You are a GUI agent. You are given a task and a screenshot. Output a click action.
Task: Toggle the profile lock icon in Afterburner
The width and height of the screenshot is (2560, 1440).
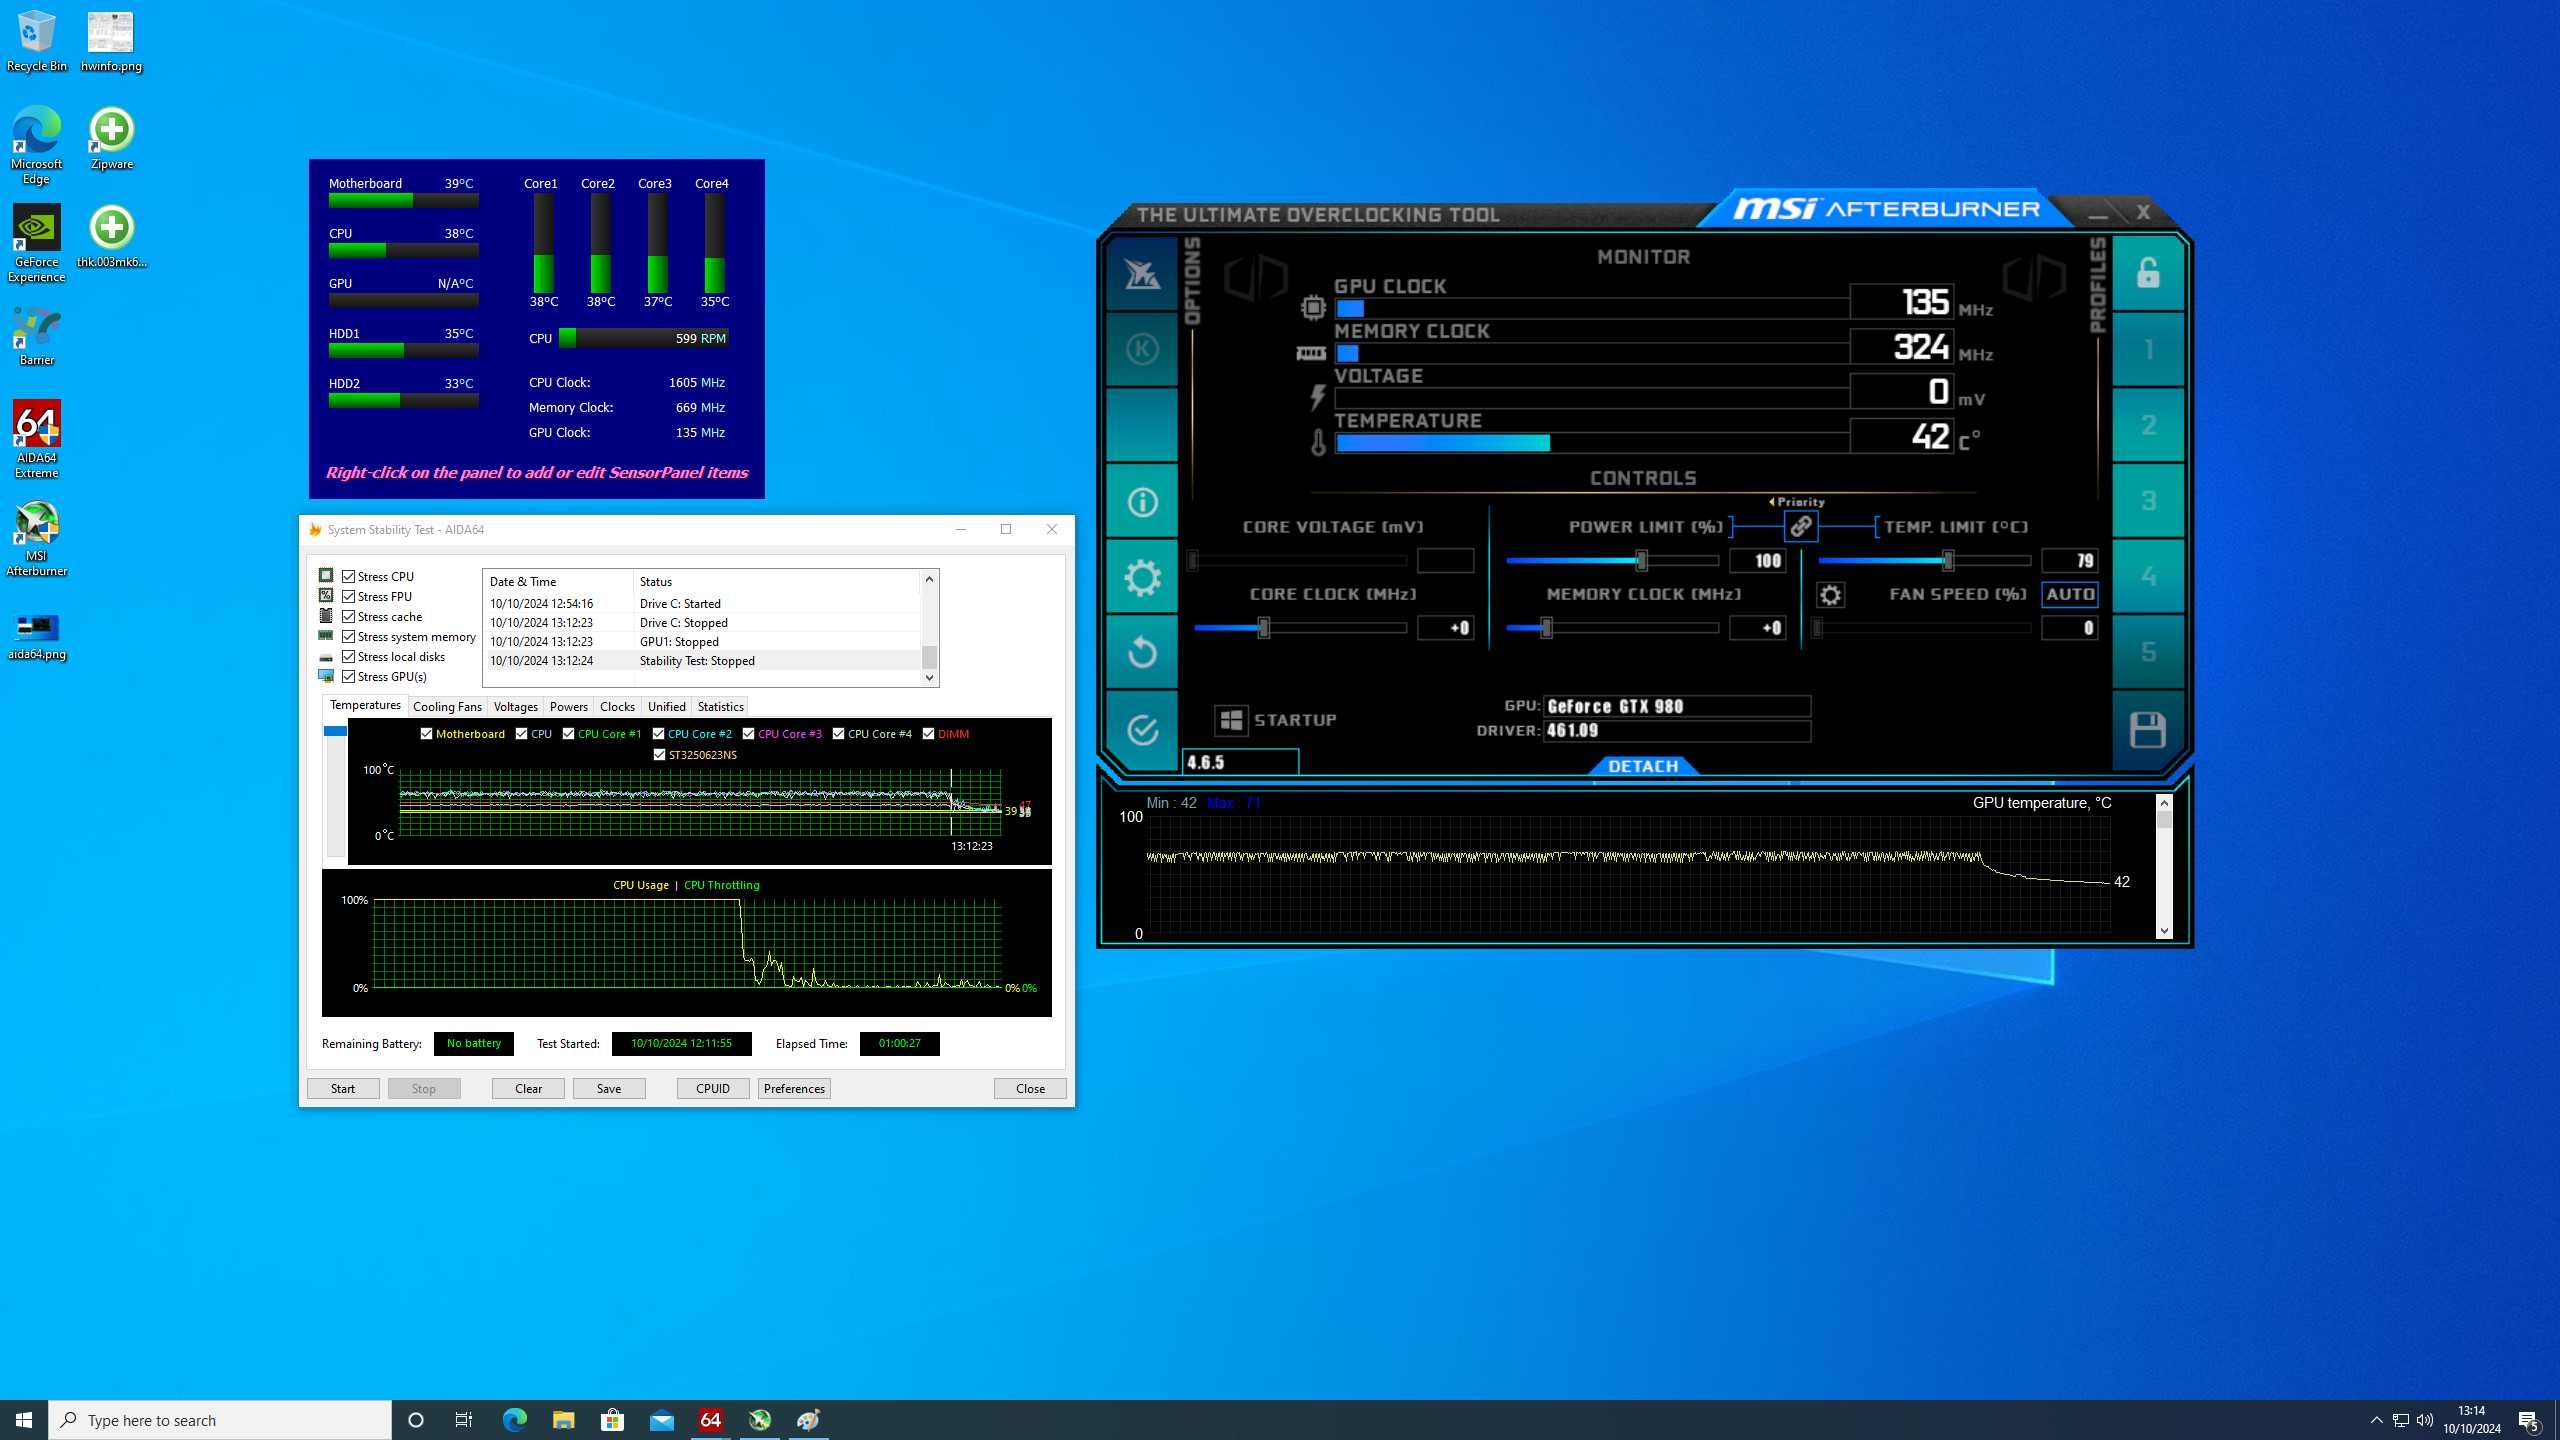(x=2148, y=273)
